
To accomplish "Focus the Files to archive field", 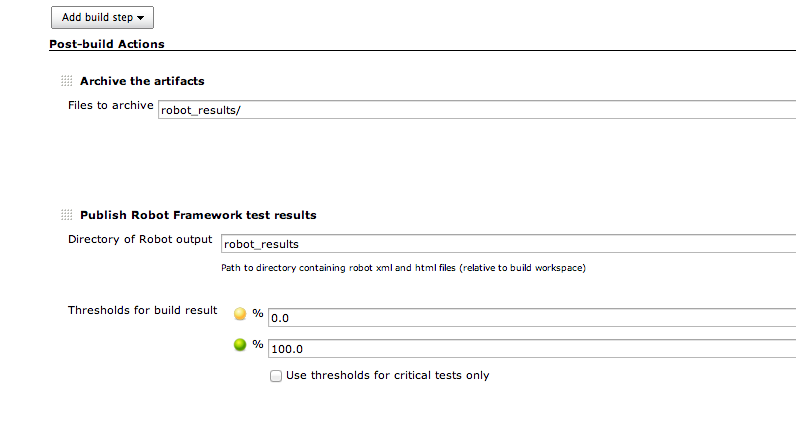I will (x=476, y=110).
